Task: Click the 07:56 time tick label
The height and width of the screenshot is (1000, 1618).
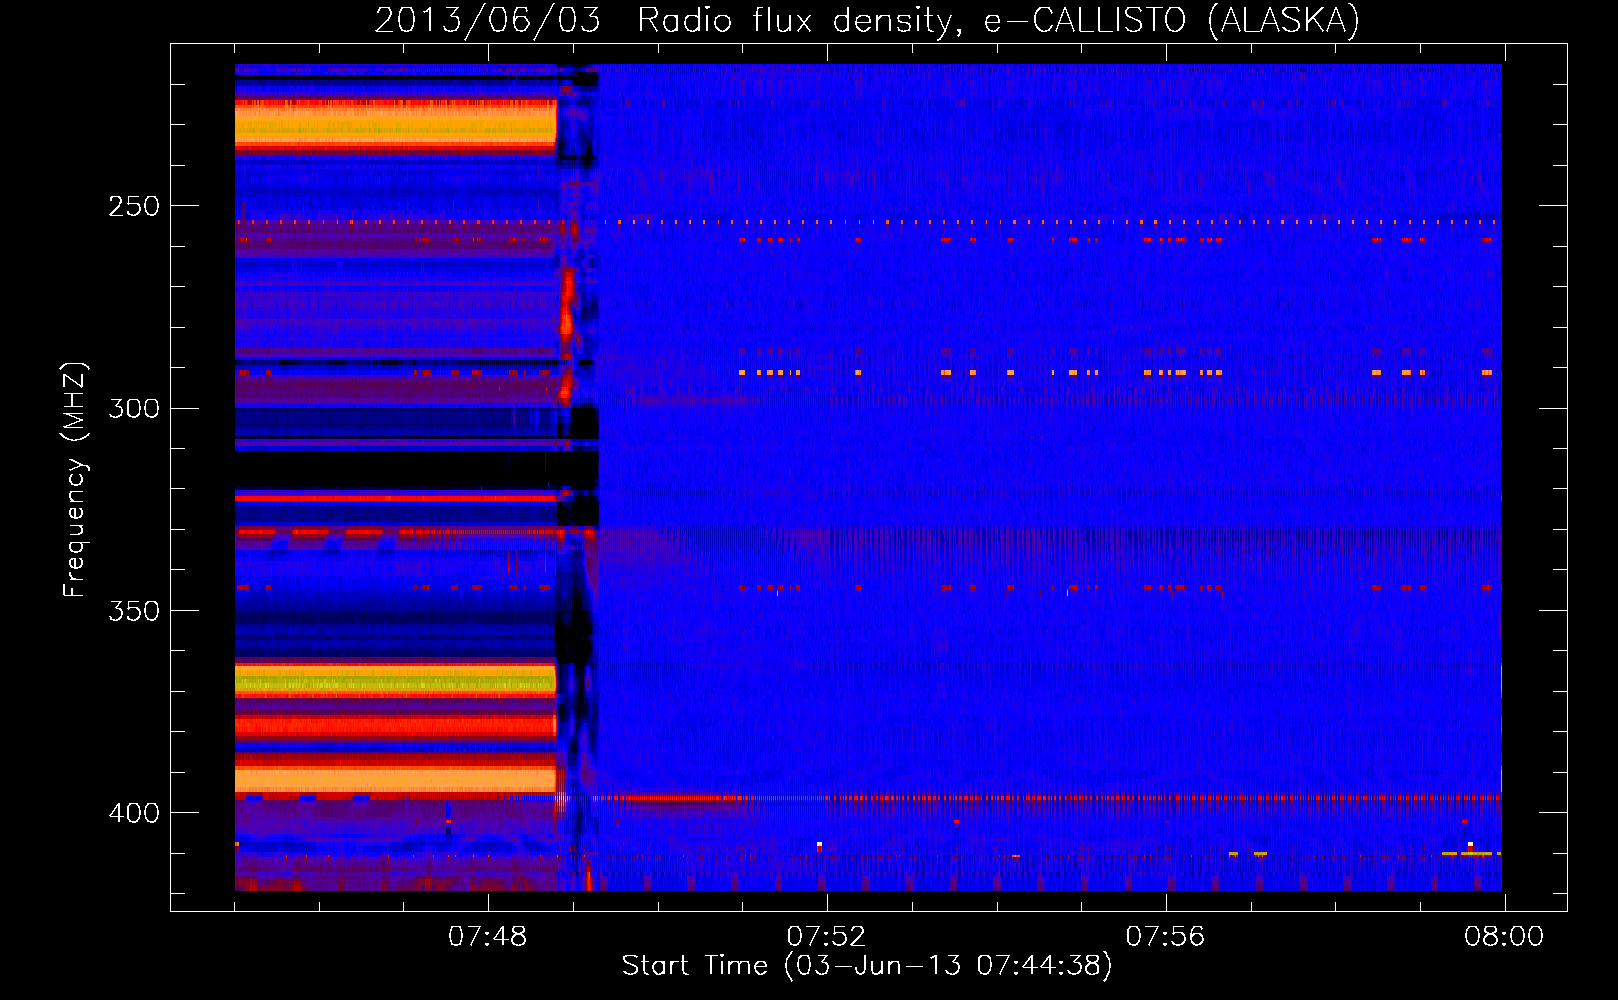Action: (1166, 937)
